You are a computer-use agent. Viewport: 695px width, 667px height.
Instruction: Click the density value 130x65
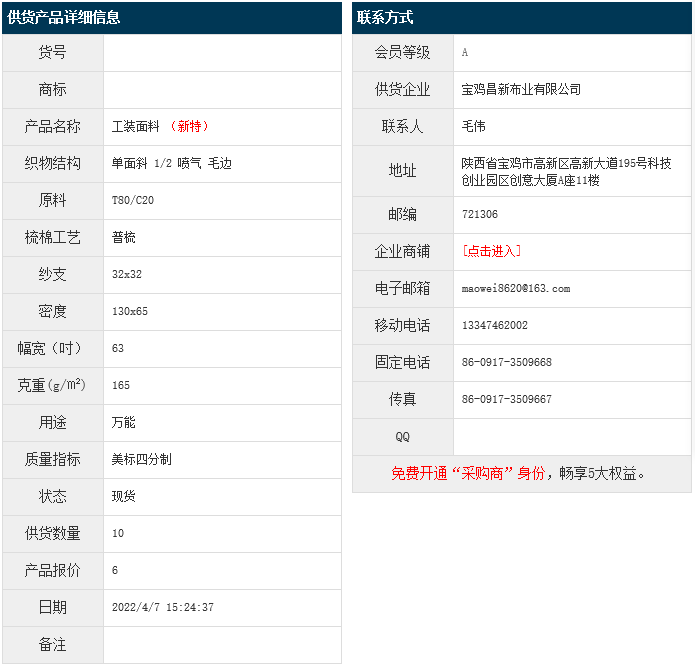[130, 311]
